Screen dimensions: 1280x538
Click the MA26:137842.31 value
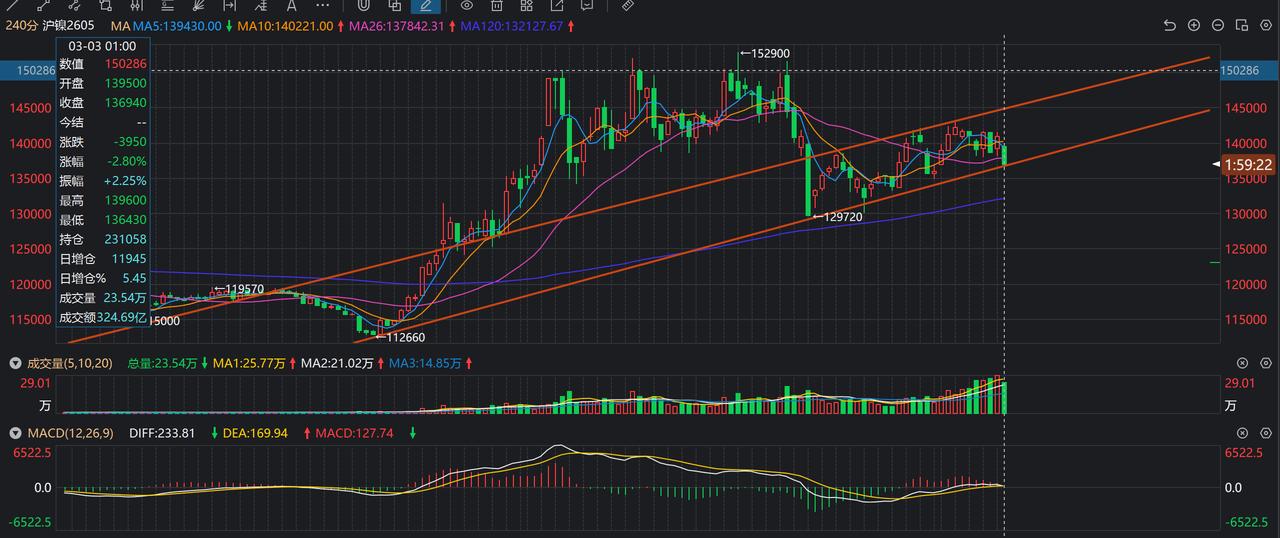(x=397, y=25)
